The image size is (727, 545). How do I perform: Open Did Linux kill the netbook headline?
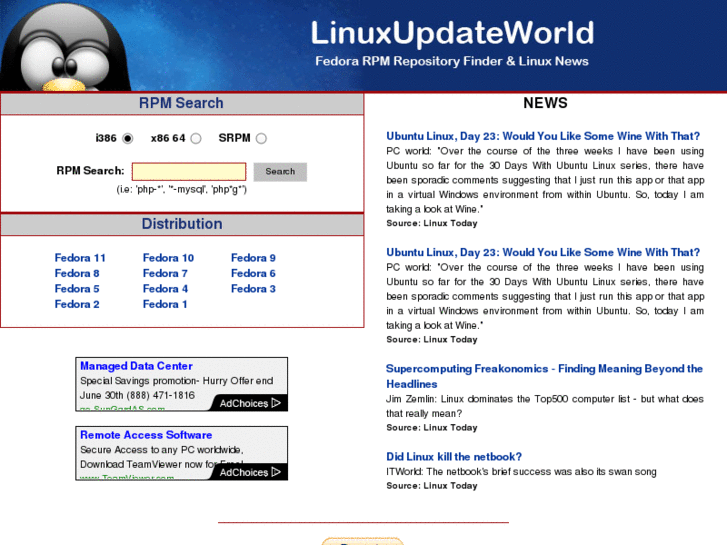point(454,457)
